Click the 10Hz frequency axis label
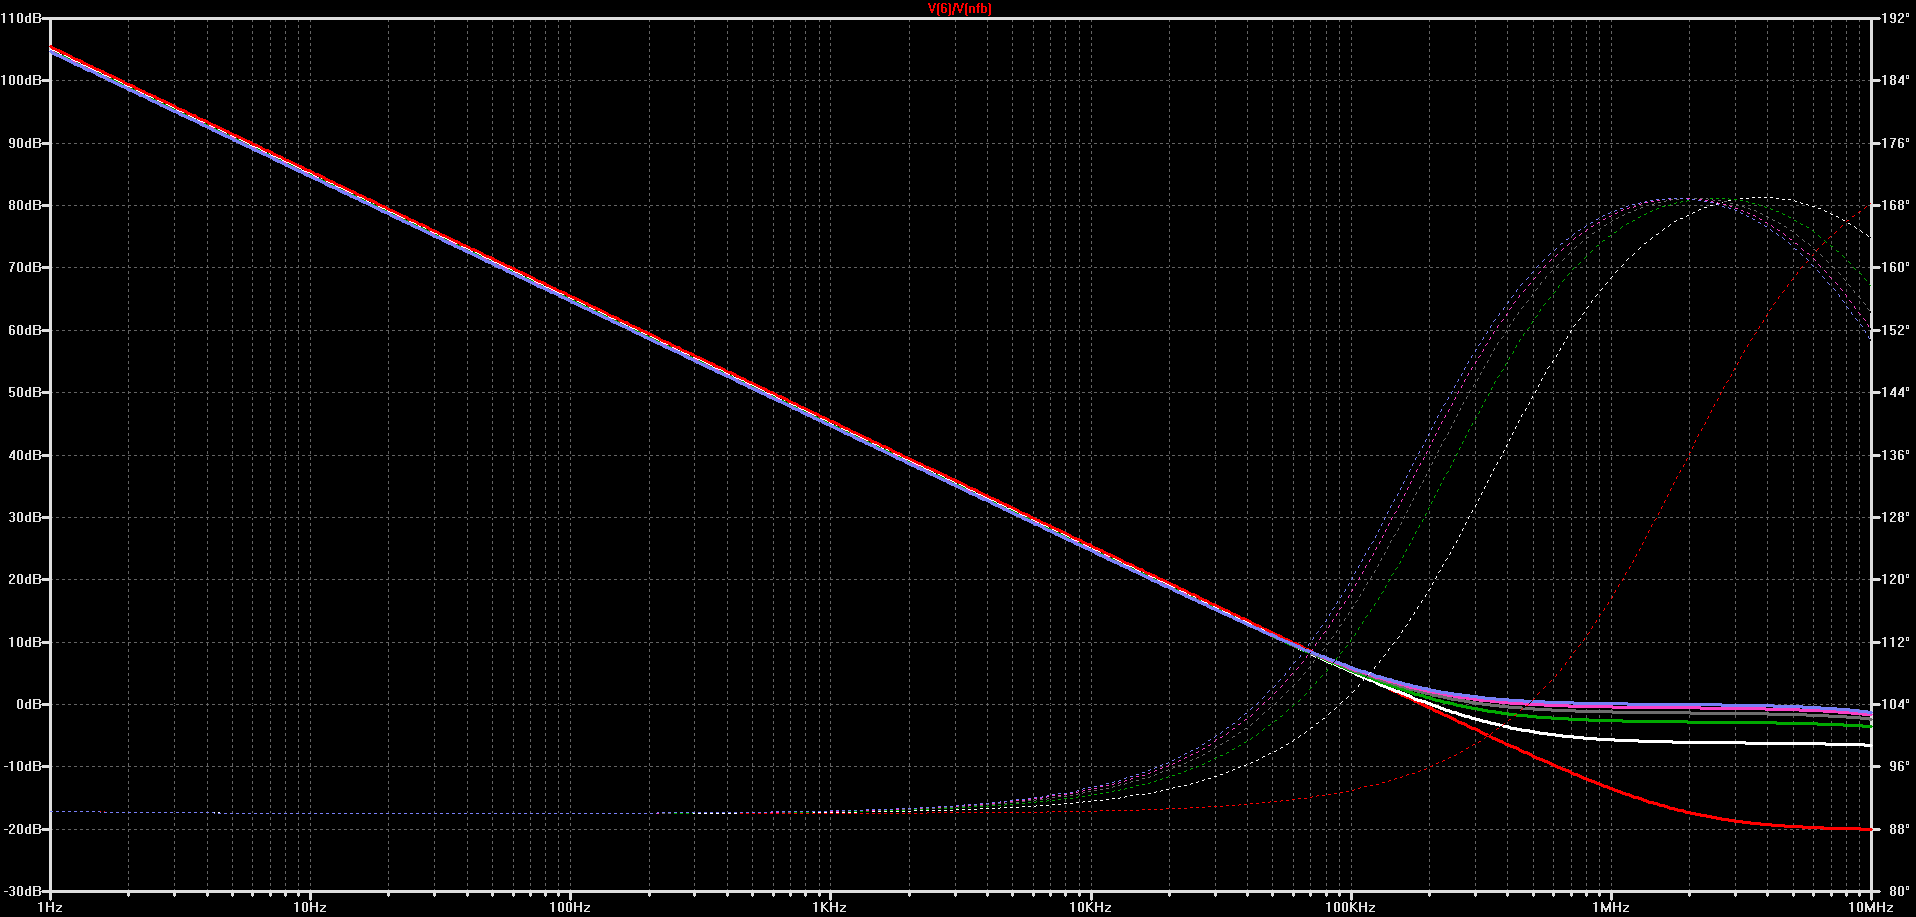The image size is (1916, 917). pos(310,907)
